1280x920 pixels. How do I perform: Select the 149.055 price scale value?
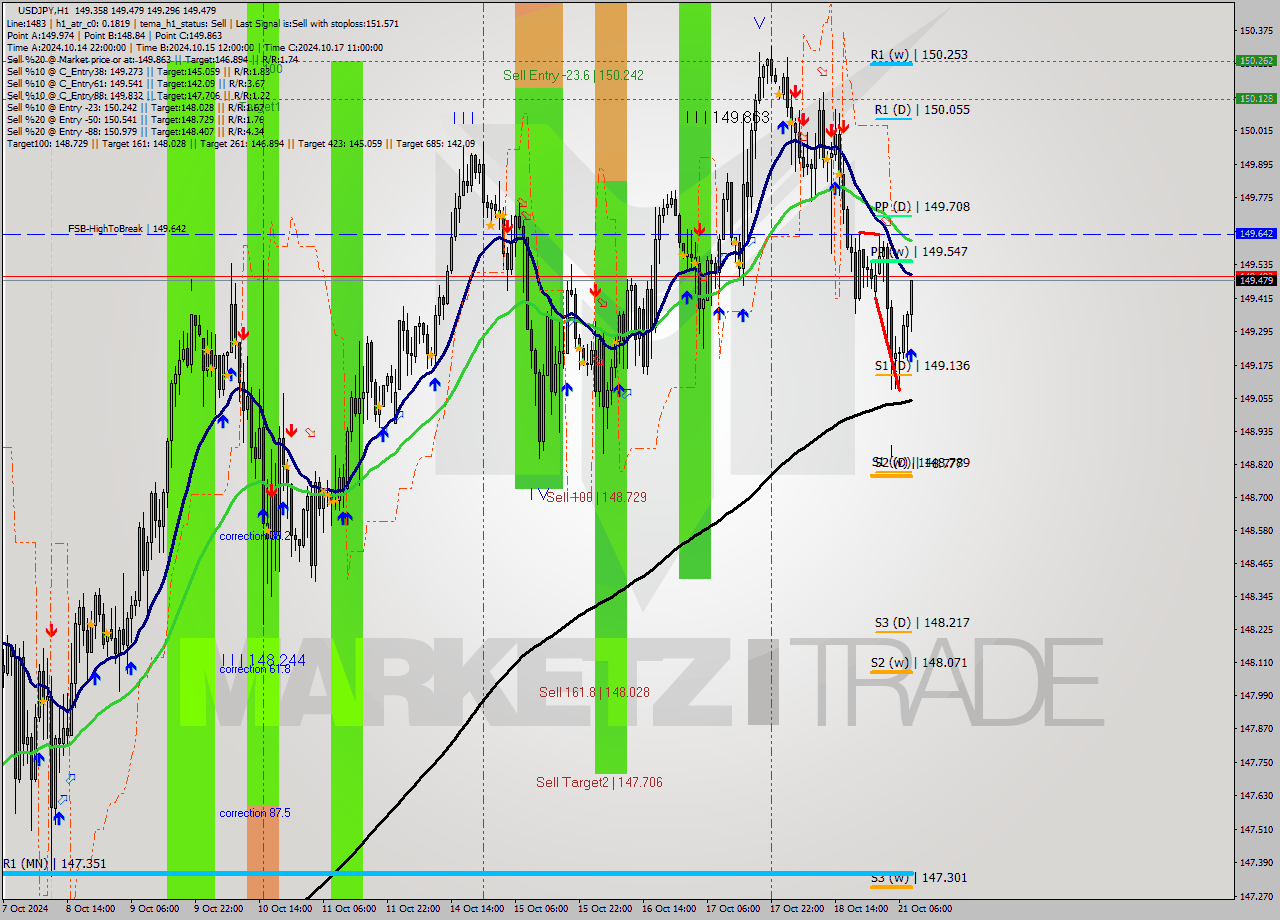click(1256, 399)
